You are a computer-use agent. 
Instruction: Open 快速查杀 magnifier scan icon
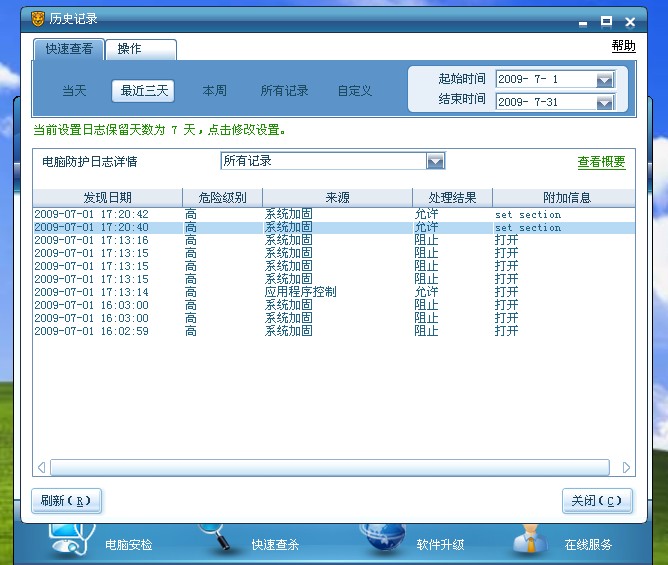[x=216, y=537]
